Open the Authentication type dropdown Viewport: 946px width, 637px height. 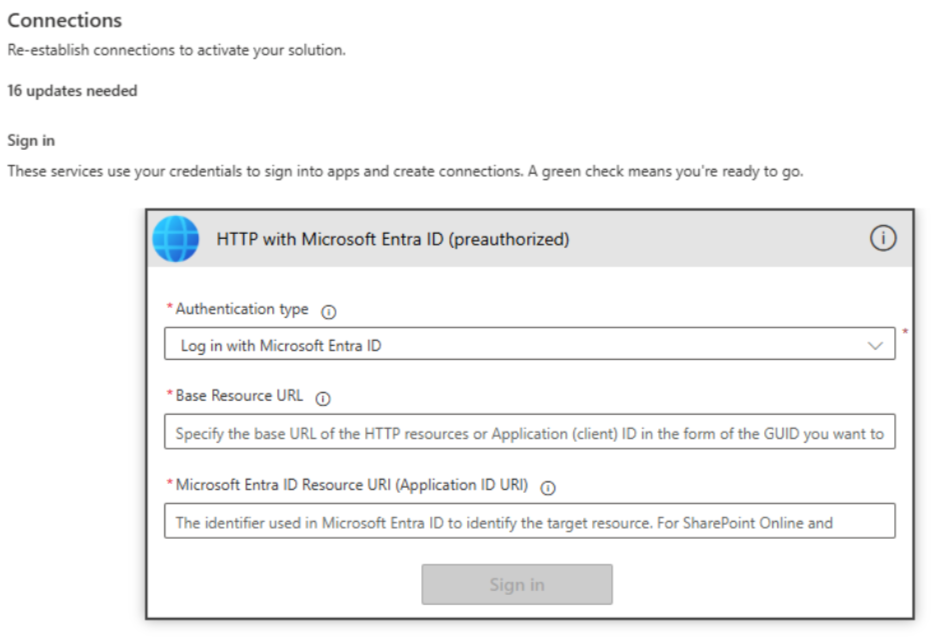point(530,344)
